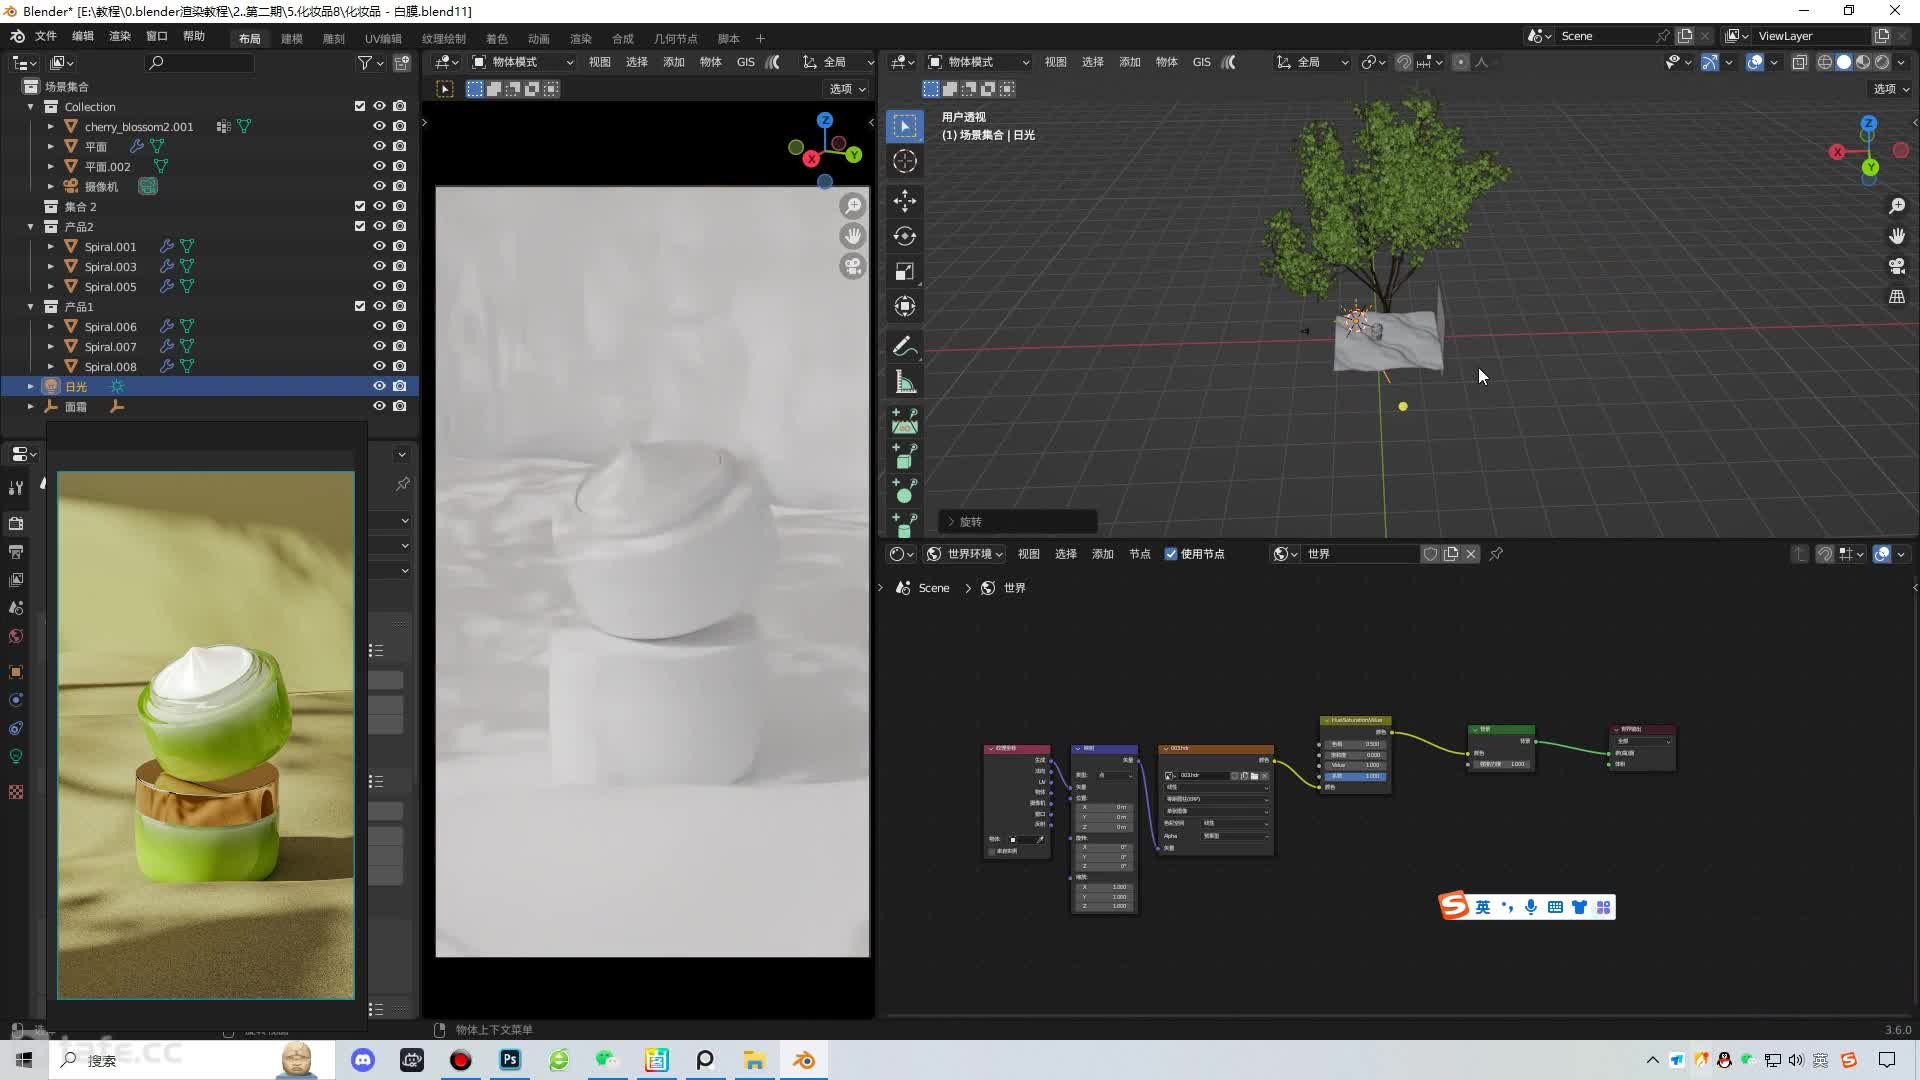Collapse the 产品2 collection
The width and height of the screenshot is (1920, 1080).
(30, 226)
